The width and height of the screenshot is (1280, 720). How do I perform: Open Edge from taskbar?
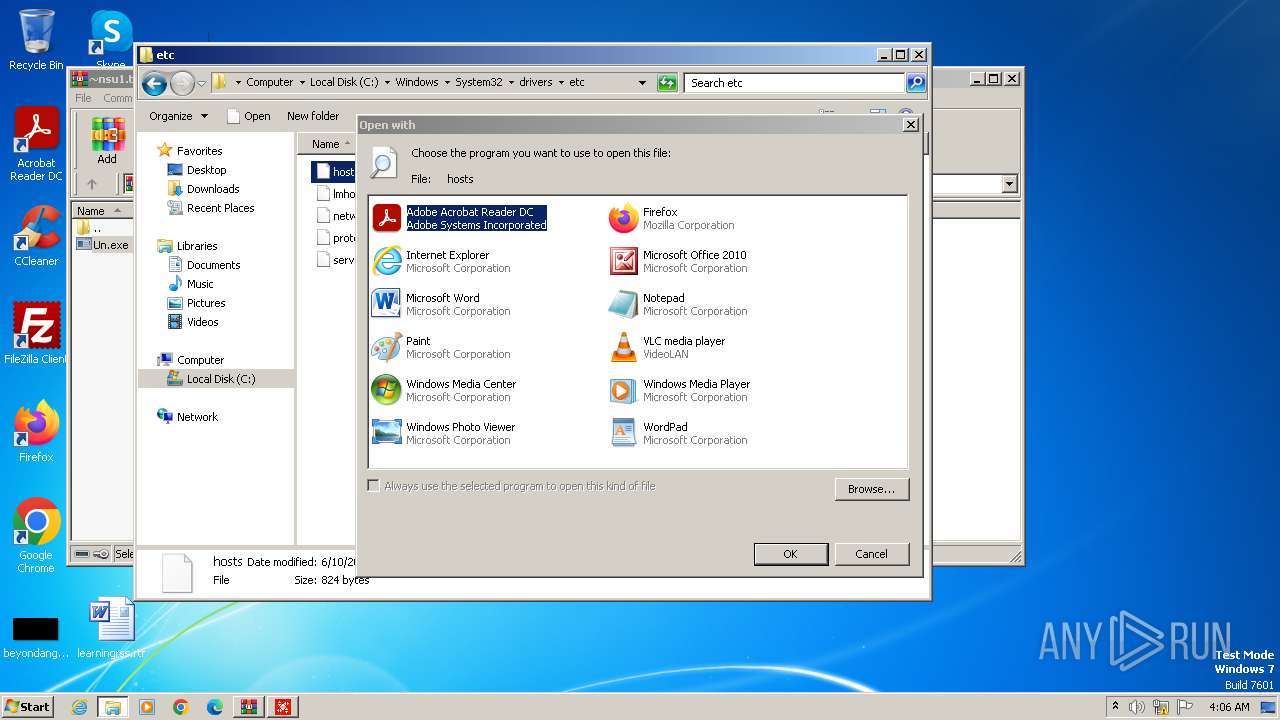click(214, 707)
